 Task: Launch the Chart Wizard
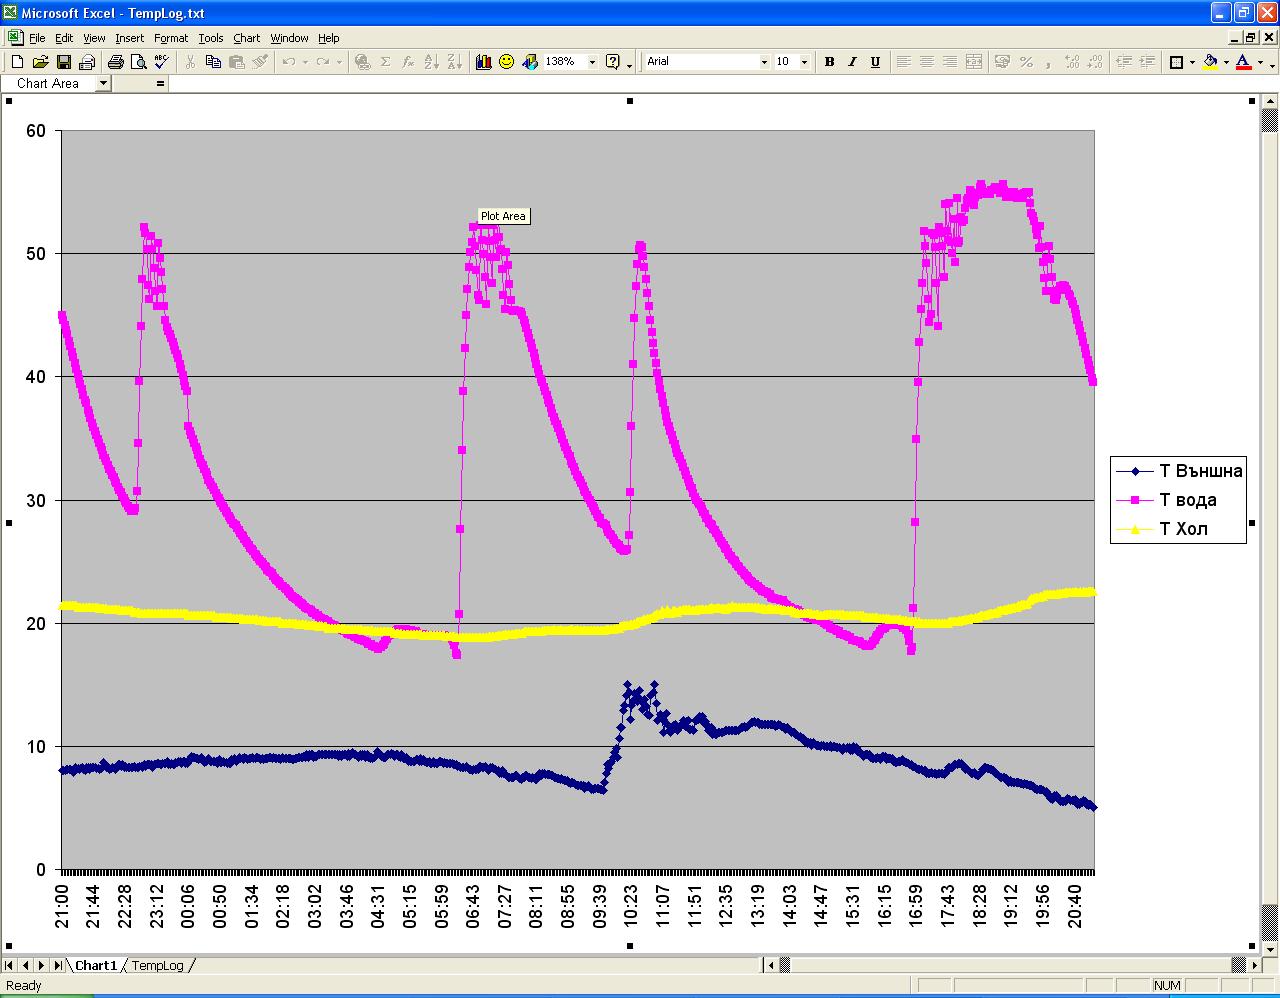tap(484, 62)
